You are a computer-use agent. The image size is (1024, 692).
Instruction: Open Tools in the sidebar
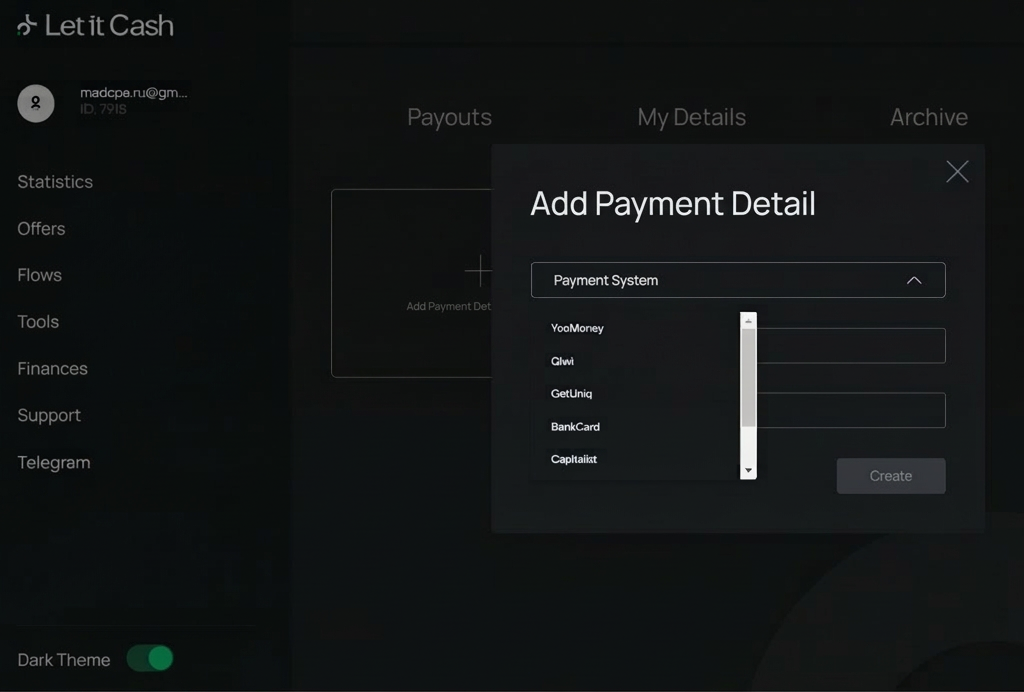tap(38, 322)
